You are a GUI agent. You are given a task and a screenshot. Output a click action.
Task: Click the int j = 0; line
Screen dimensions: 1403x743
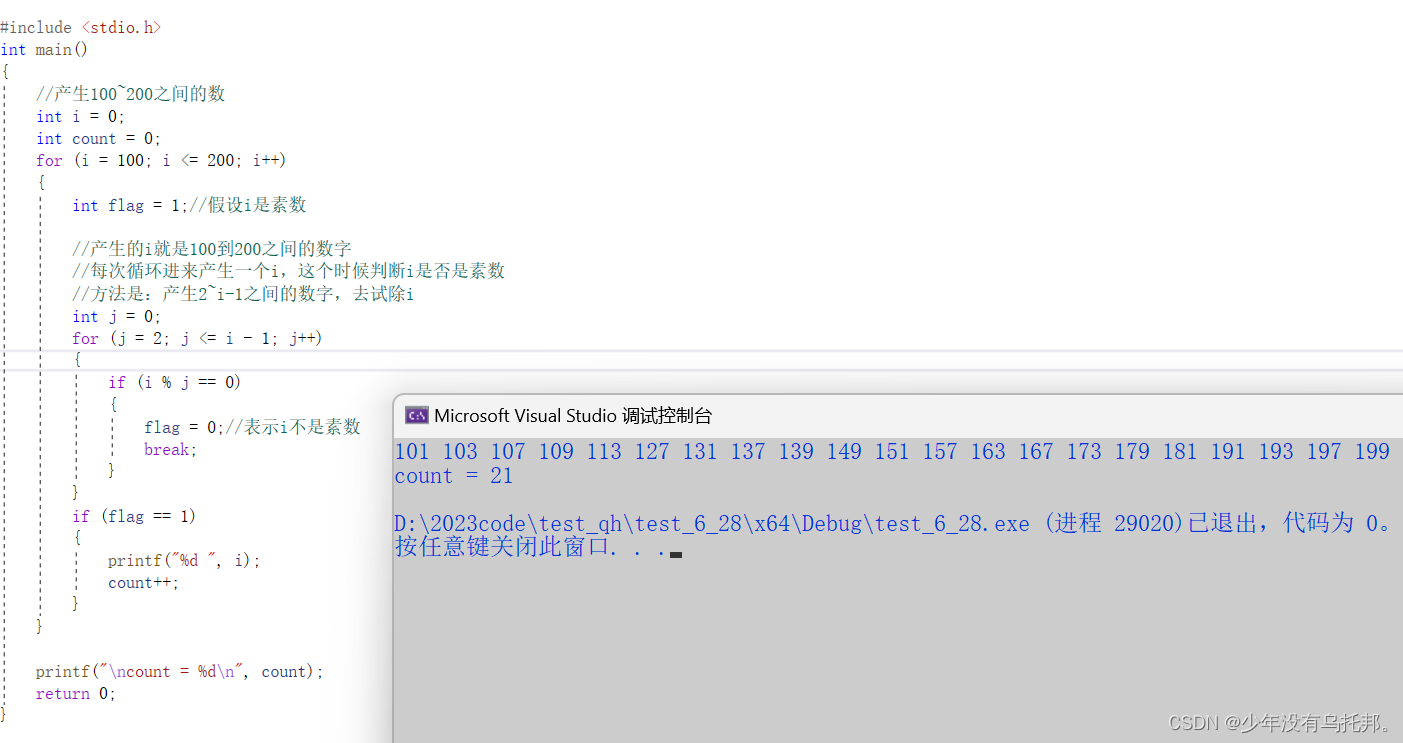(116, 317)
